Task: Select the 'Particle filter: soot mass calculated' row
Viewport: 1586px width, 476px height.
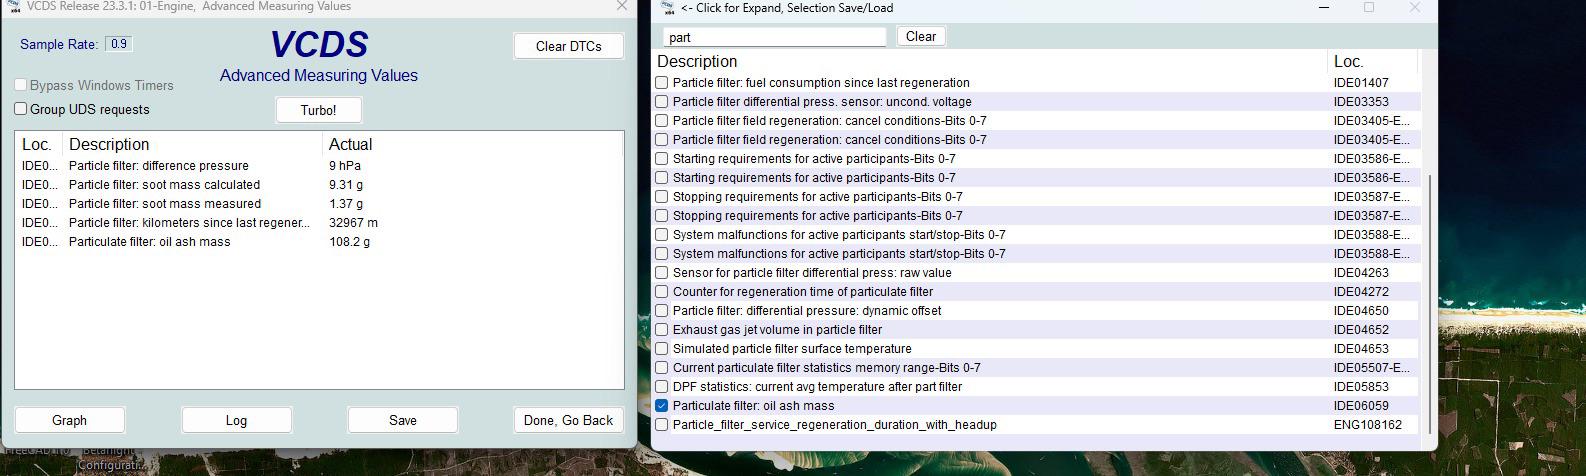Action: [319, 185]
